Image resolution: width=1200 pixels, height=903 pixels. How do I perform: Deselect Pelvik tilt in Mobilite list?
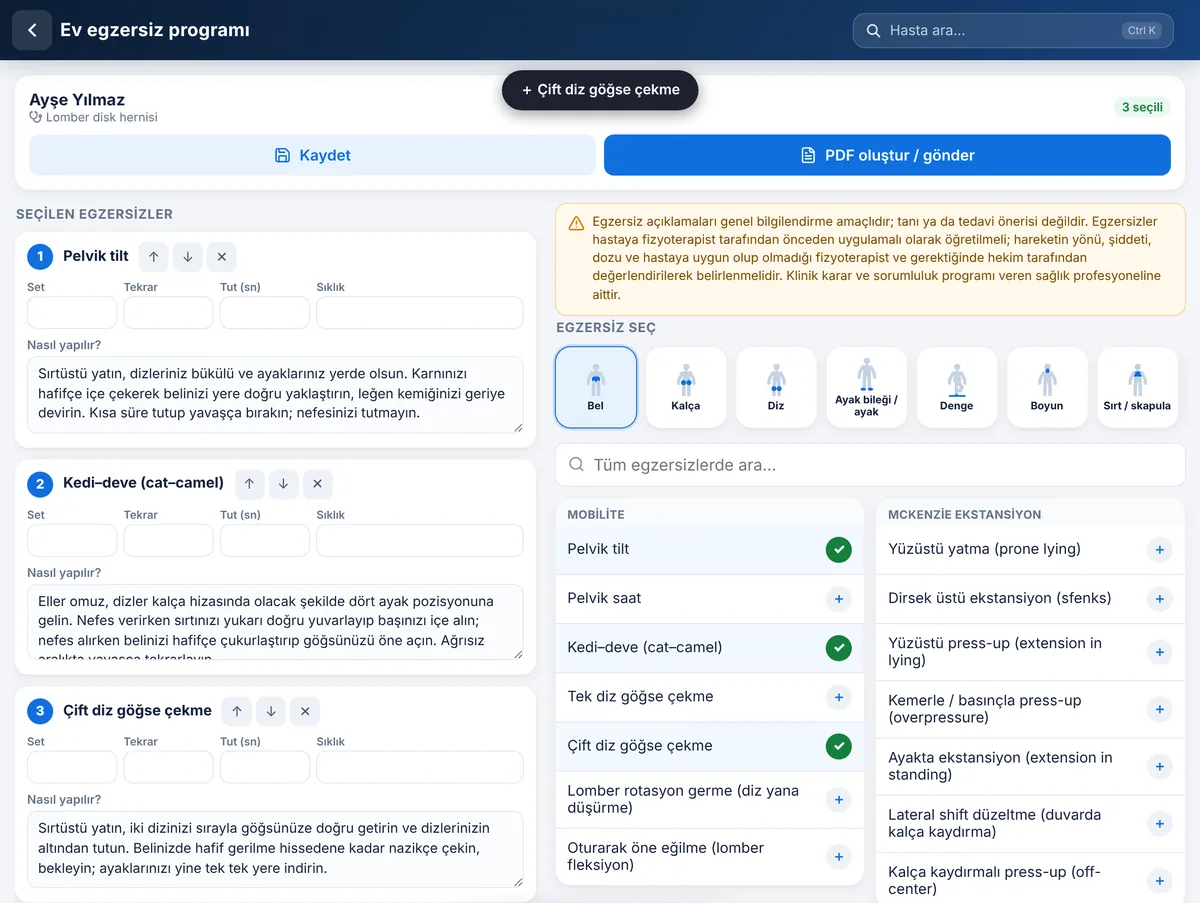coord(839,549)
